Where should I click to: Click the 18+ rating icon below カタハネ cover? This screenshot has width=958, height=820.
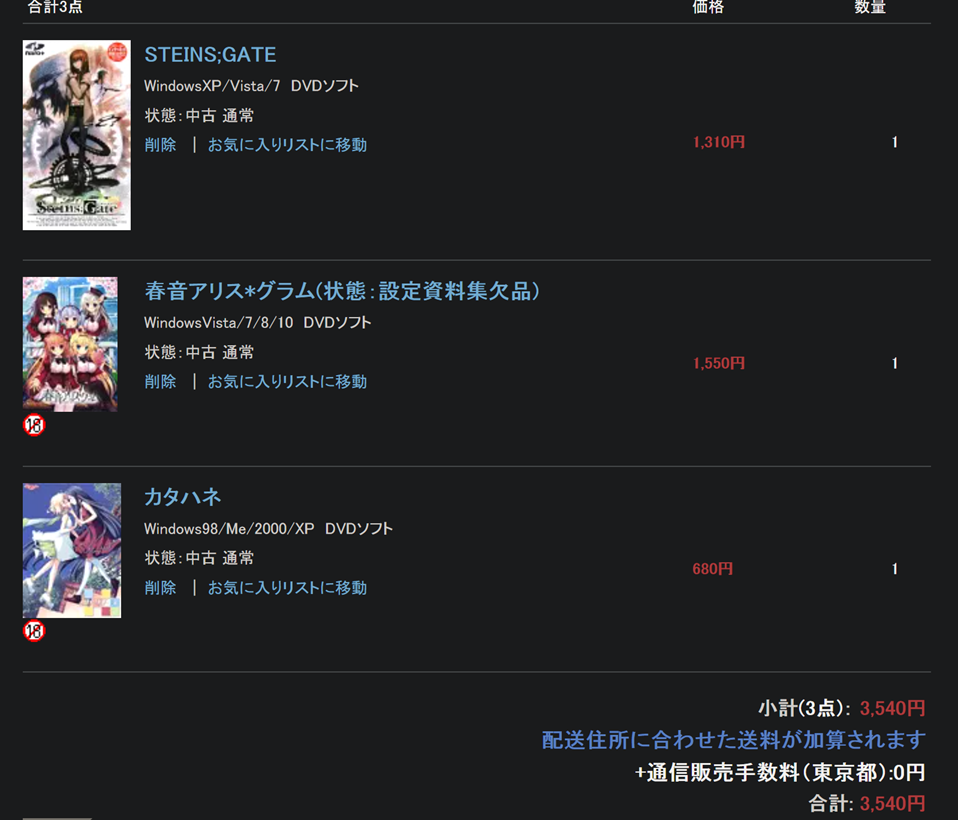(x=34, y=631)
